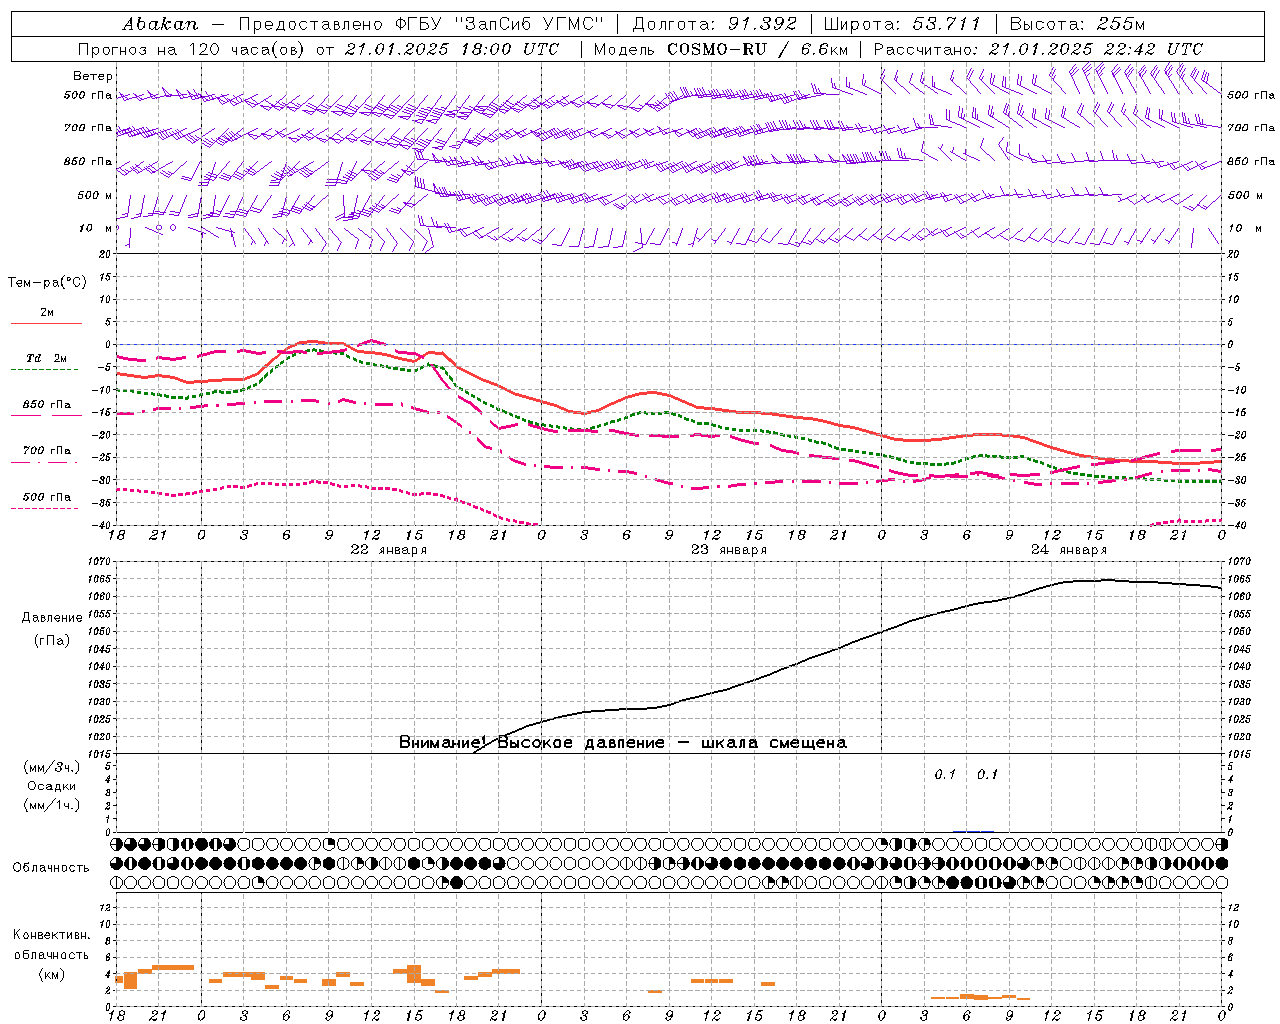Select the (гПа) unit label under Давление
Viewport: 1280px width, 1024px height.
pos(52,641)
